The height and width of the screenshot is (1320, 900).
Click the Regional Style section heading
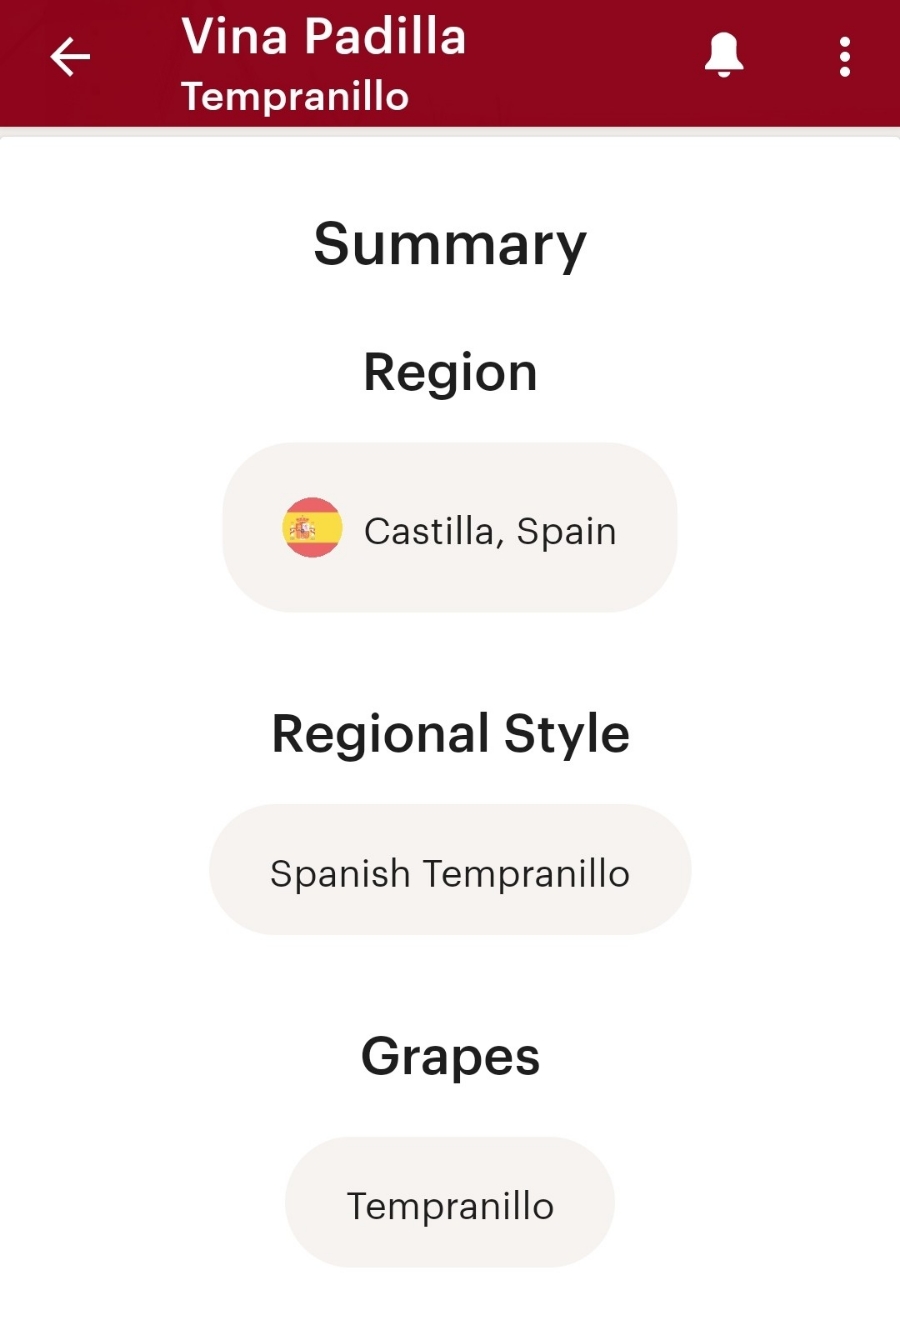pos(450,734)
